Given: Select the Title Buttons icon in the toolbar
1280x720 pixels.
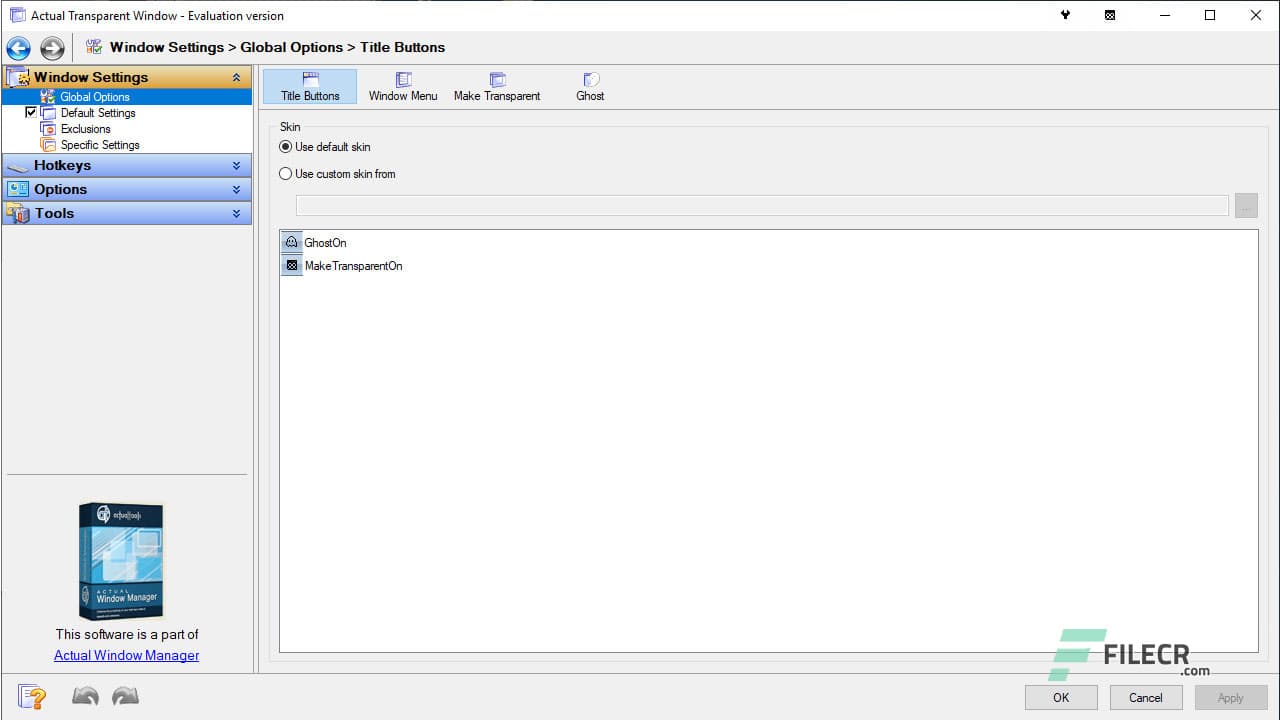Looking at the screenshot, I should click(x=310, y=85).
